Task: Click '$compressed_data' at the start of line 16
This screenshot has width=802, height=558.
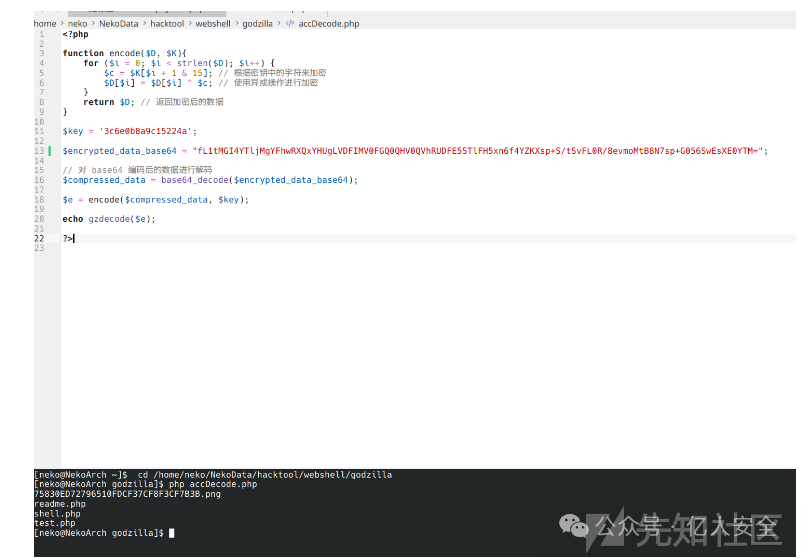Action: click(x=104, y=180)
